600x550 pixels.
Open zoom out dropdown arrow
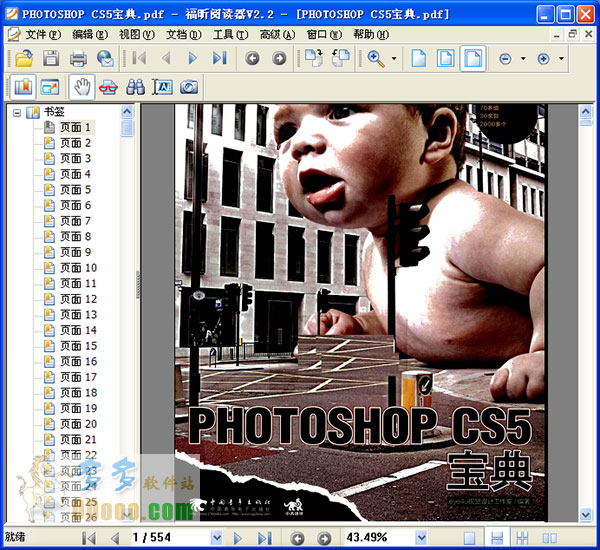(523, 59)
